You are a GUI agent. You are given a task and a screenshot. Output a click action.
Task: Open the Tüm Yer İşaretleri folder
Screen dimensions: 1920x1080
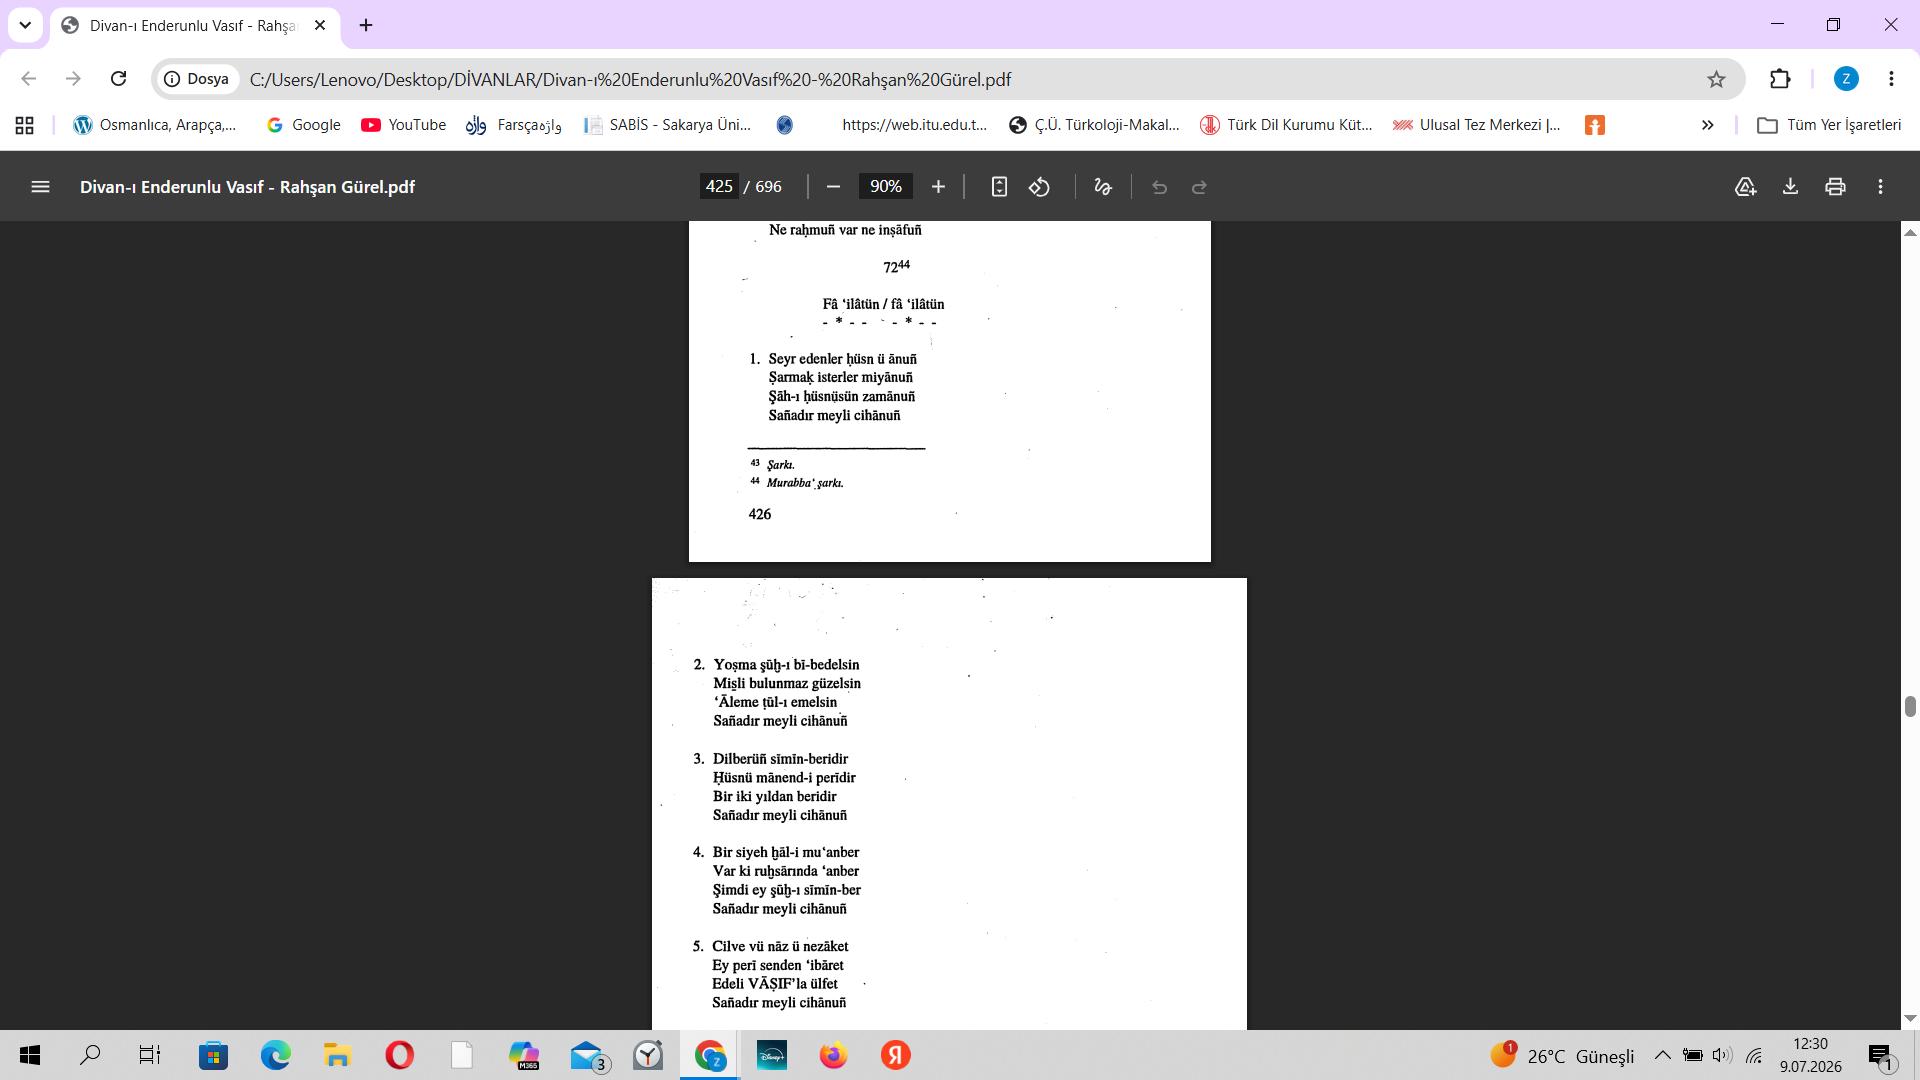click(x=1830, y=125)
